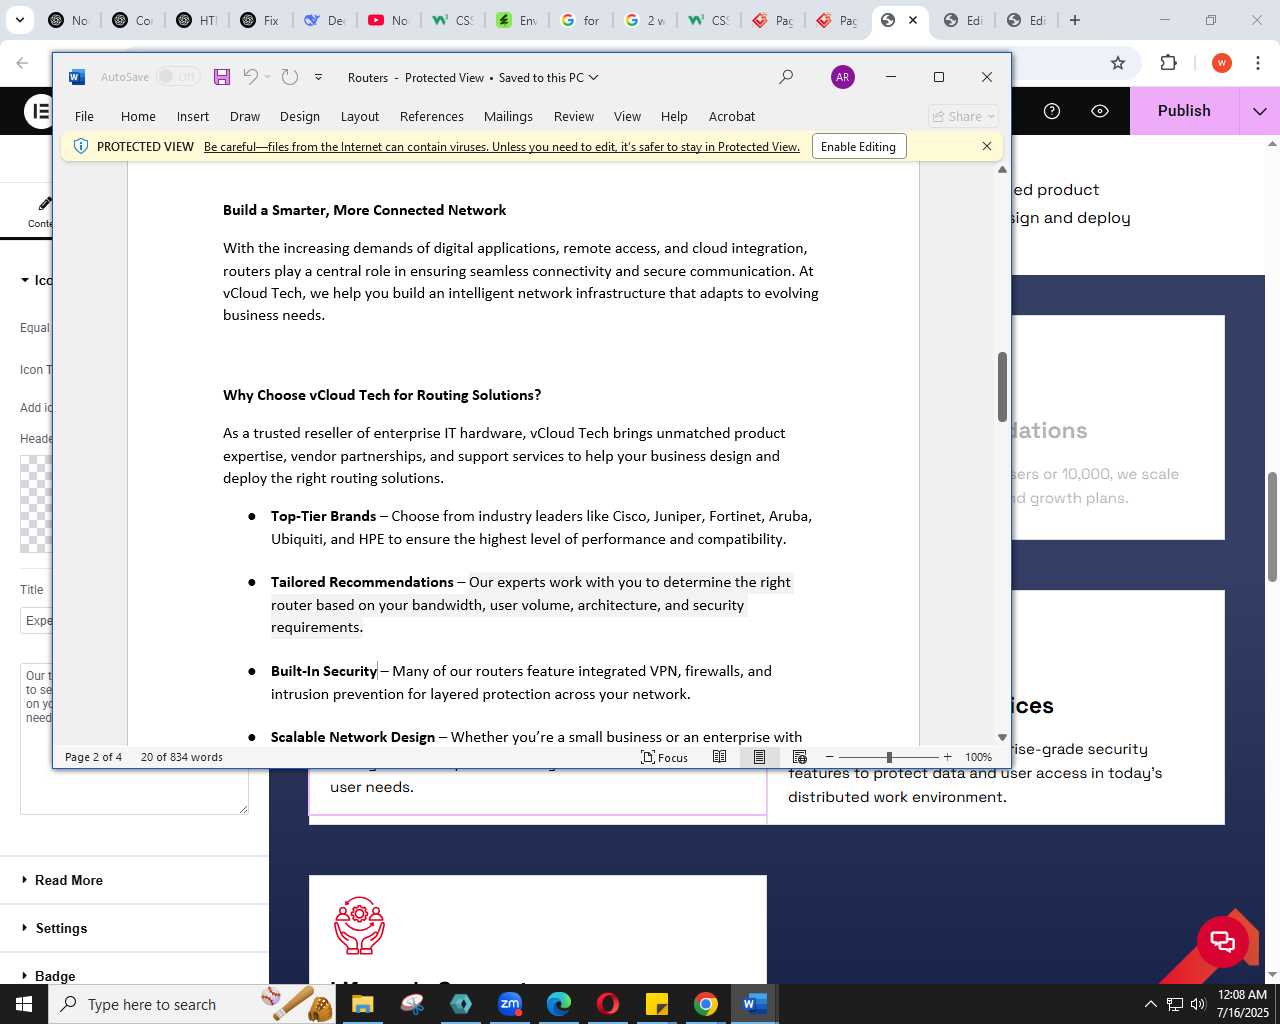The image size is (1280, 1024).
Task: Open Opera browser from taskbar
Action: pos(608,1004)
